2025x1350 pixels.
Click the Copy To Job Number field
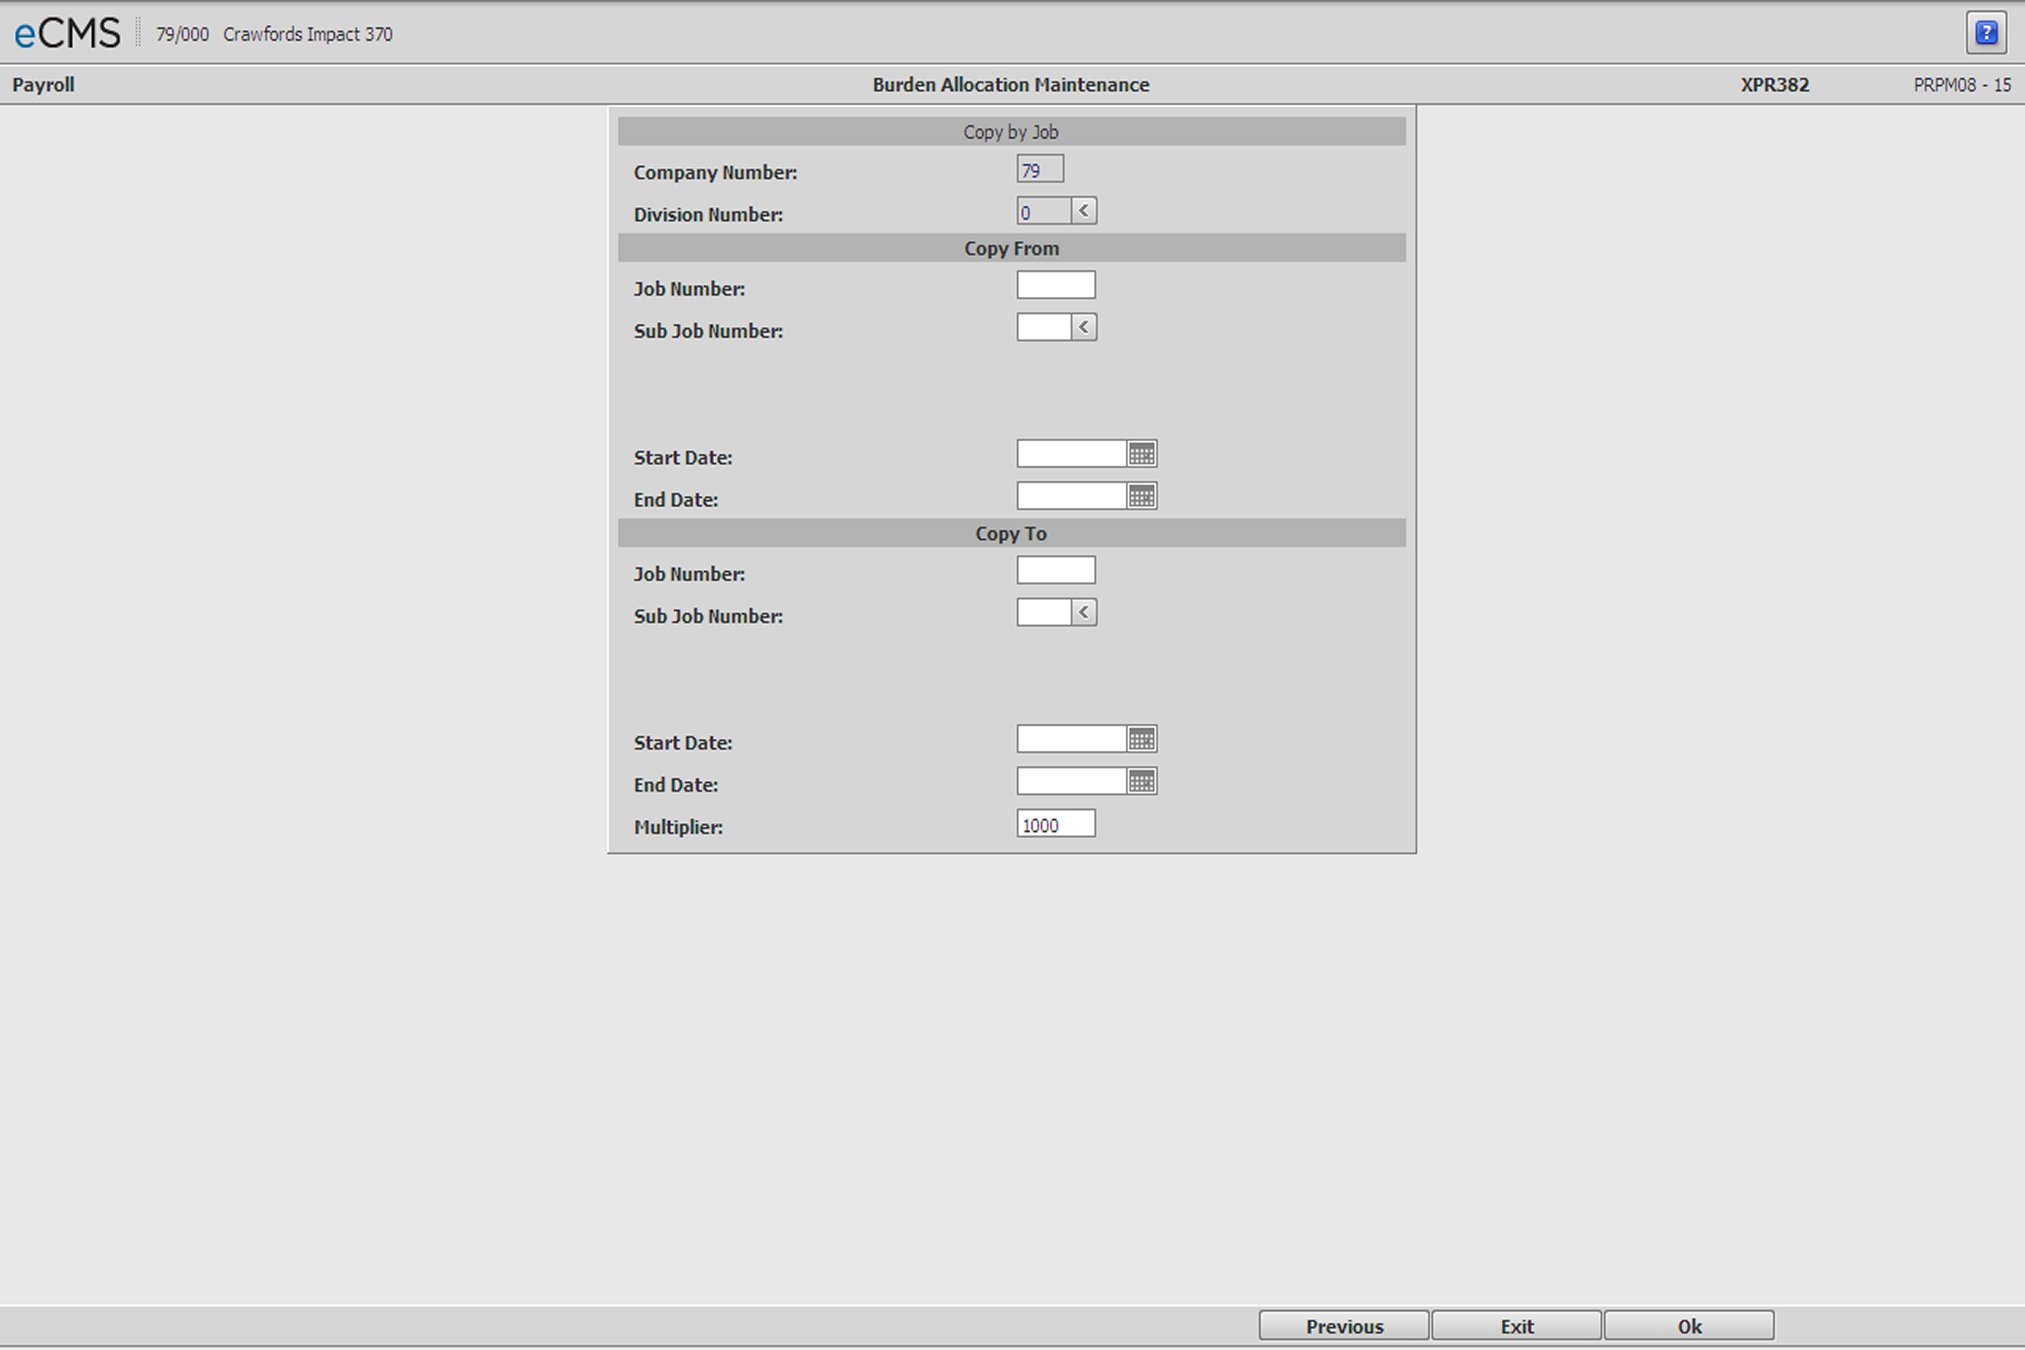pyautogui.click(x=1055, y=568)
